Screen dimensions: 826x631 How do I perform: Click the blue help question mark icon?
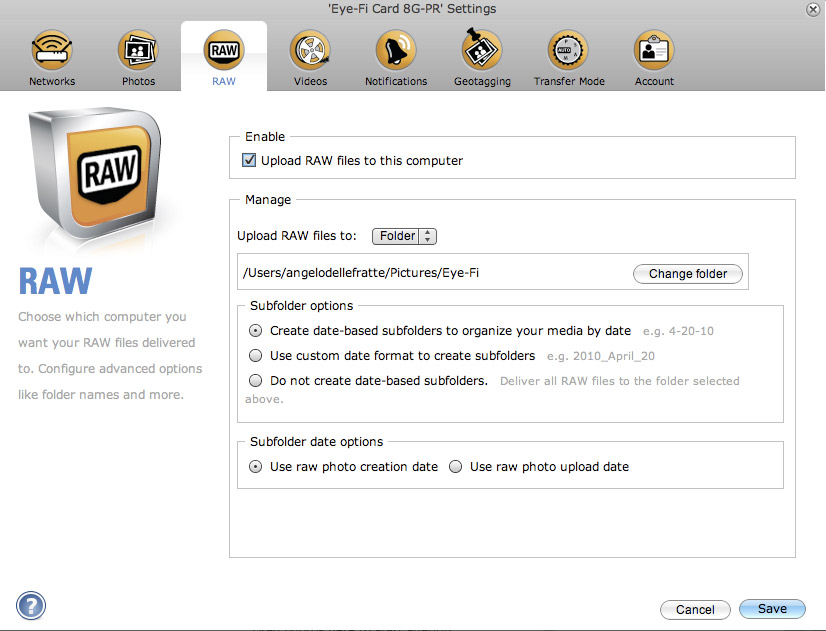[31, 606]
